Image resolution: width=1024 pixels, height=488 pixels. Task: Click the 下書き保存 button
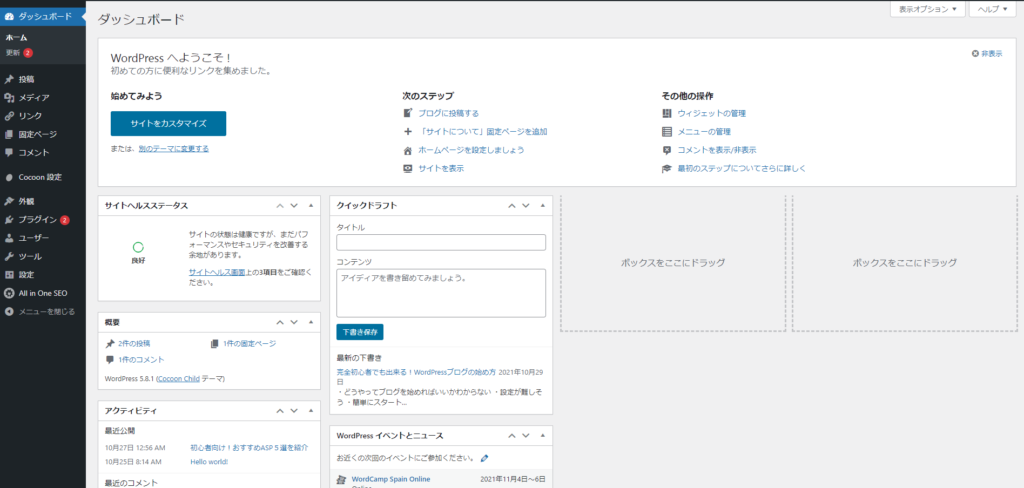point(360,332)
